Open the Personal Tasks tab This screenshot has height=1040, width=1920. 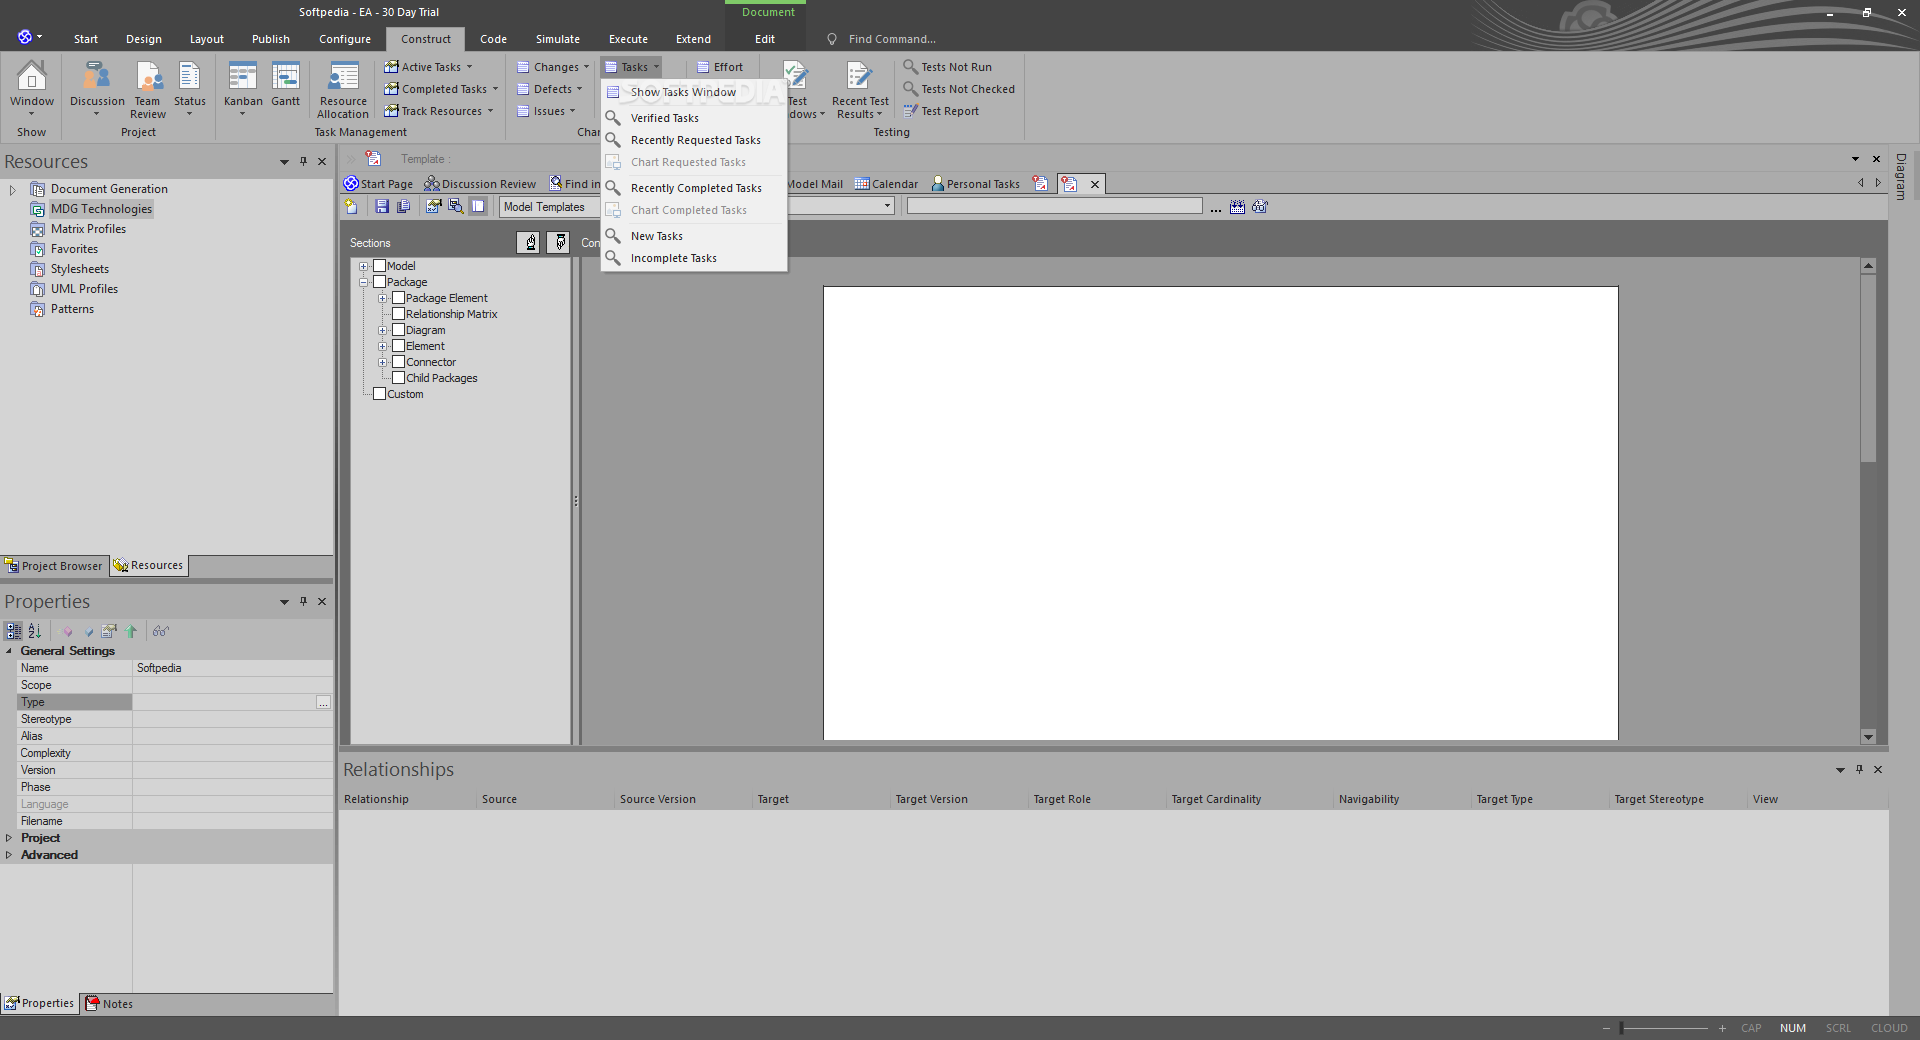[x=975, y=184]
